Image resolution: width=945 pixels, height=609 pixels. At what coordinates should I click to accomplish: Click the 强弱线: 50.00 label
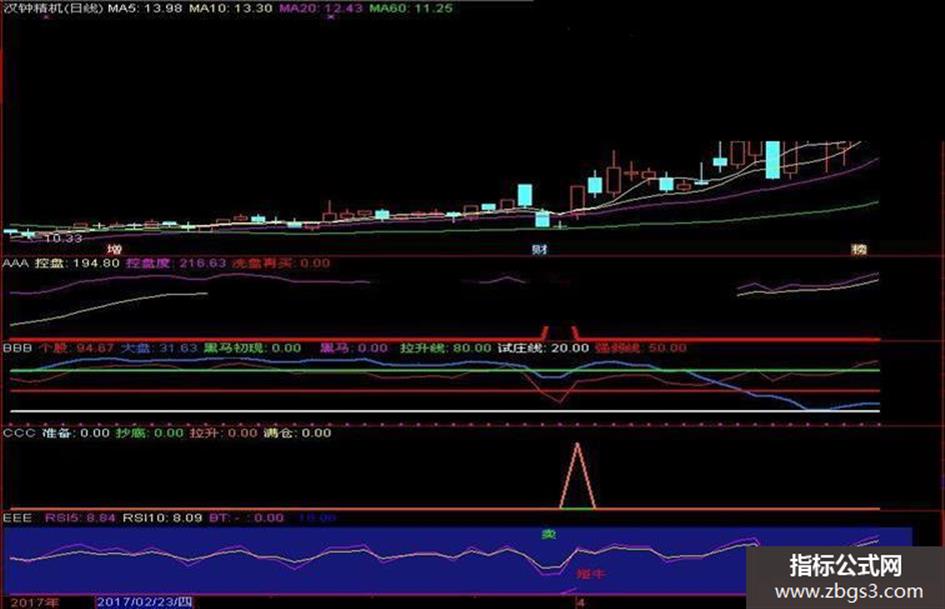click(x=641, y=348)
